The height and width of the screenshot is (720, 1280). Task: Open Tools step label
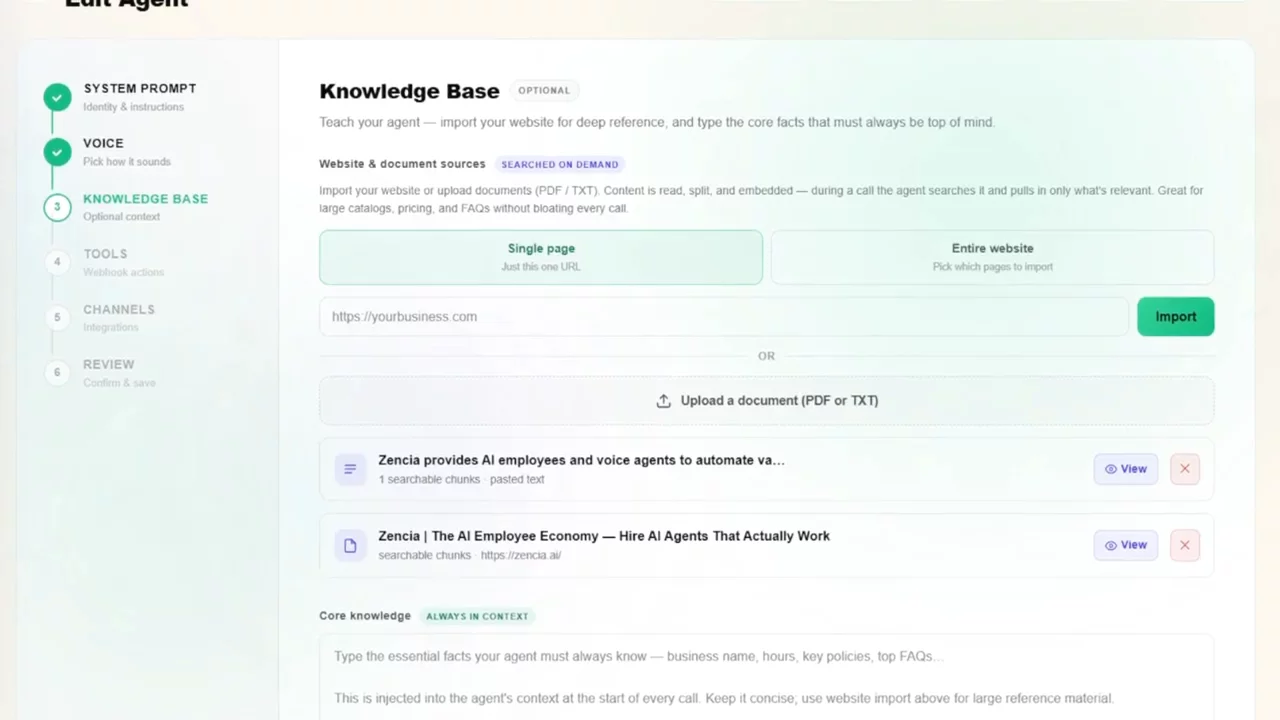[x=105, y=254]
